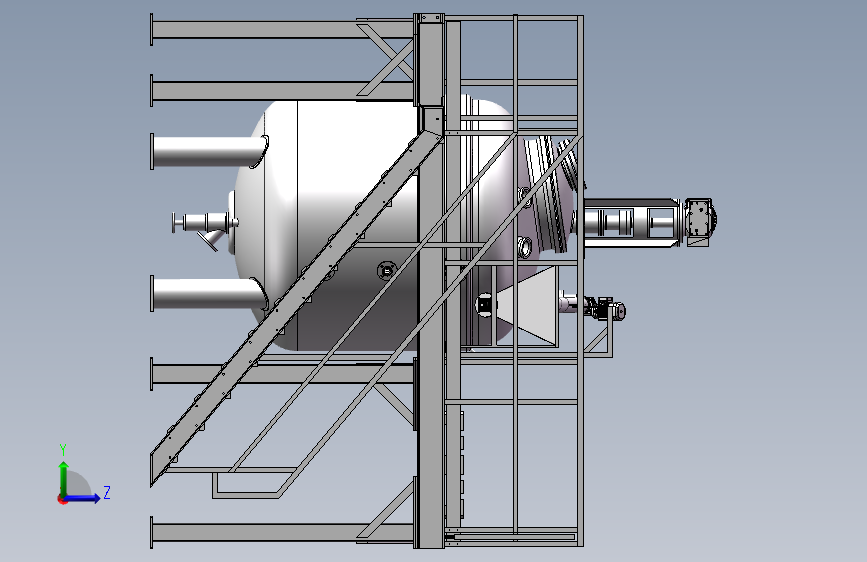Viewport: 867px width, 562px height.
Task: Click the green Y axis of the triad
Action: 64,478
